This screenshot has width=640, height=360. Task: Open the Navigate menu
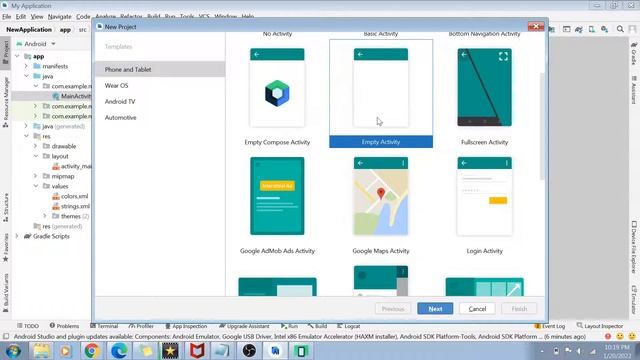tap(60, 17)
